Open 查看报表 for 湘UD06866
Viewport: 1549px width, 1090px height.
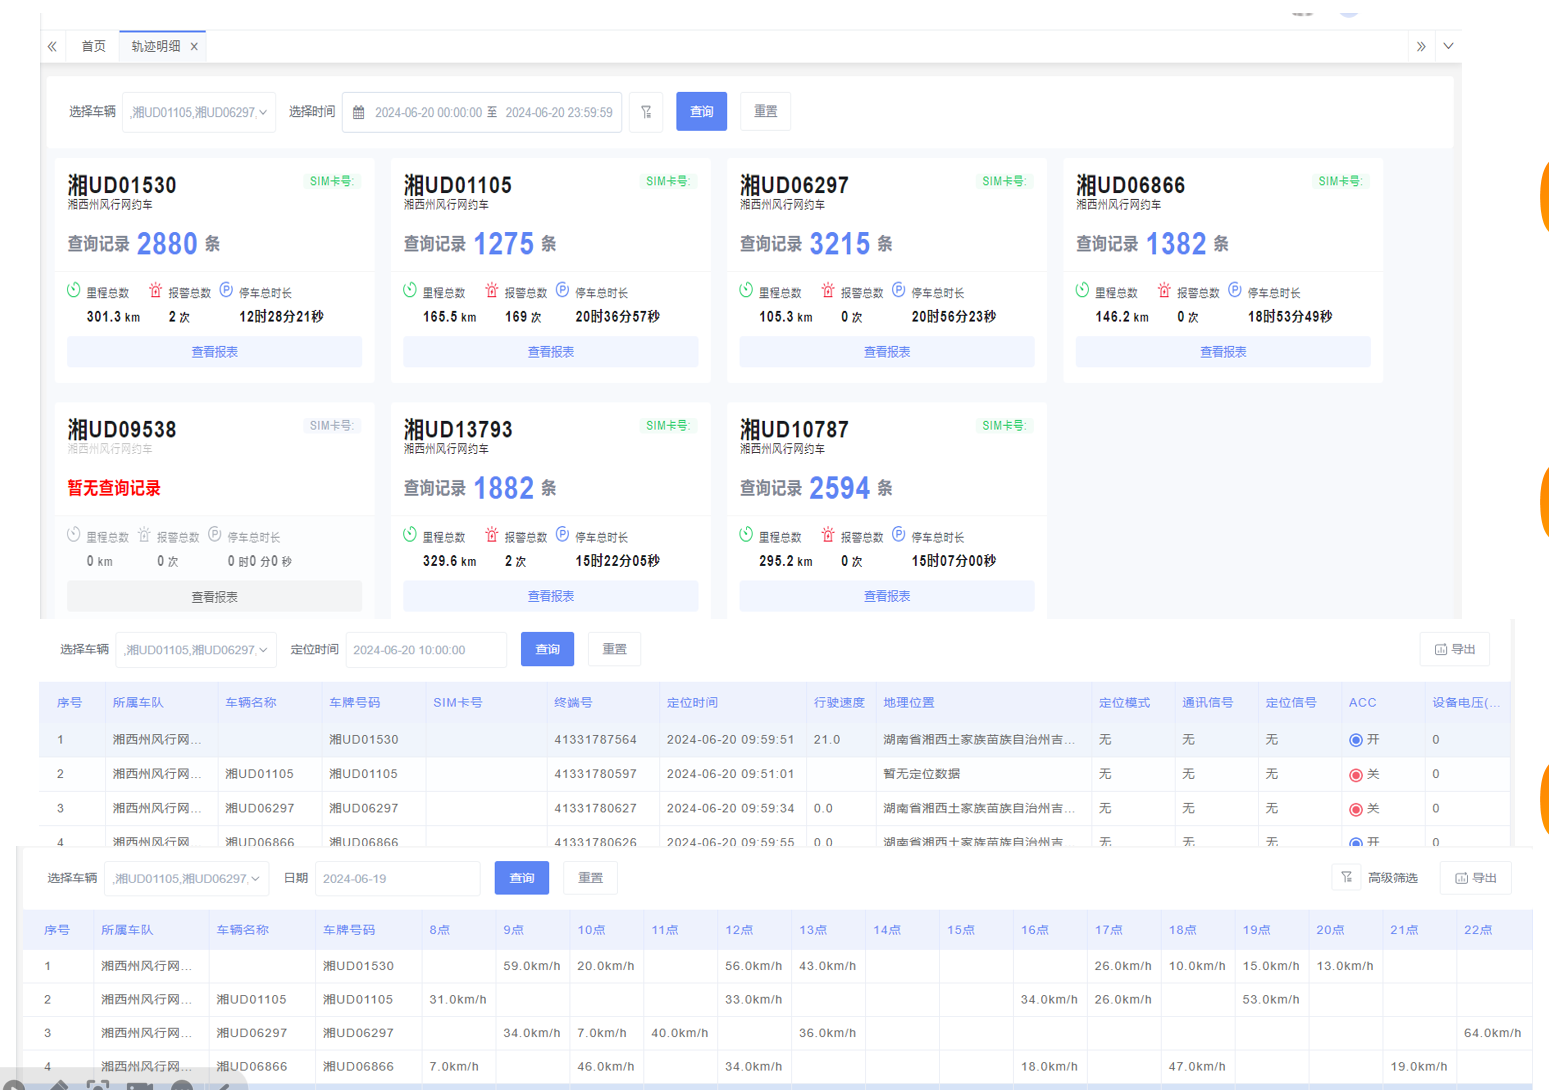coord(1222,352)
